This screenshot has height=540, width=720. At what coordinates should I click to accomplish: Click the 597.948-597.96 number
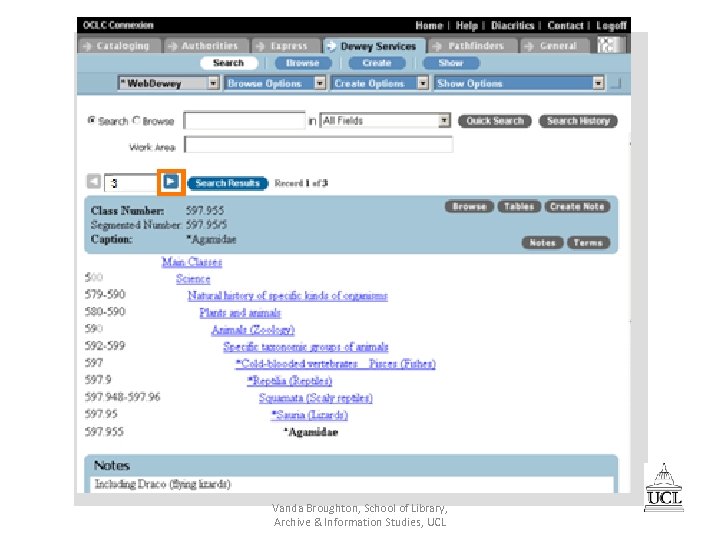(x=122, y=397)
